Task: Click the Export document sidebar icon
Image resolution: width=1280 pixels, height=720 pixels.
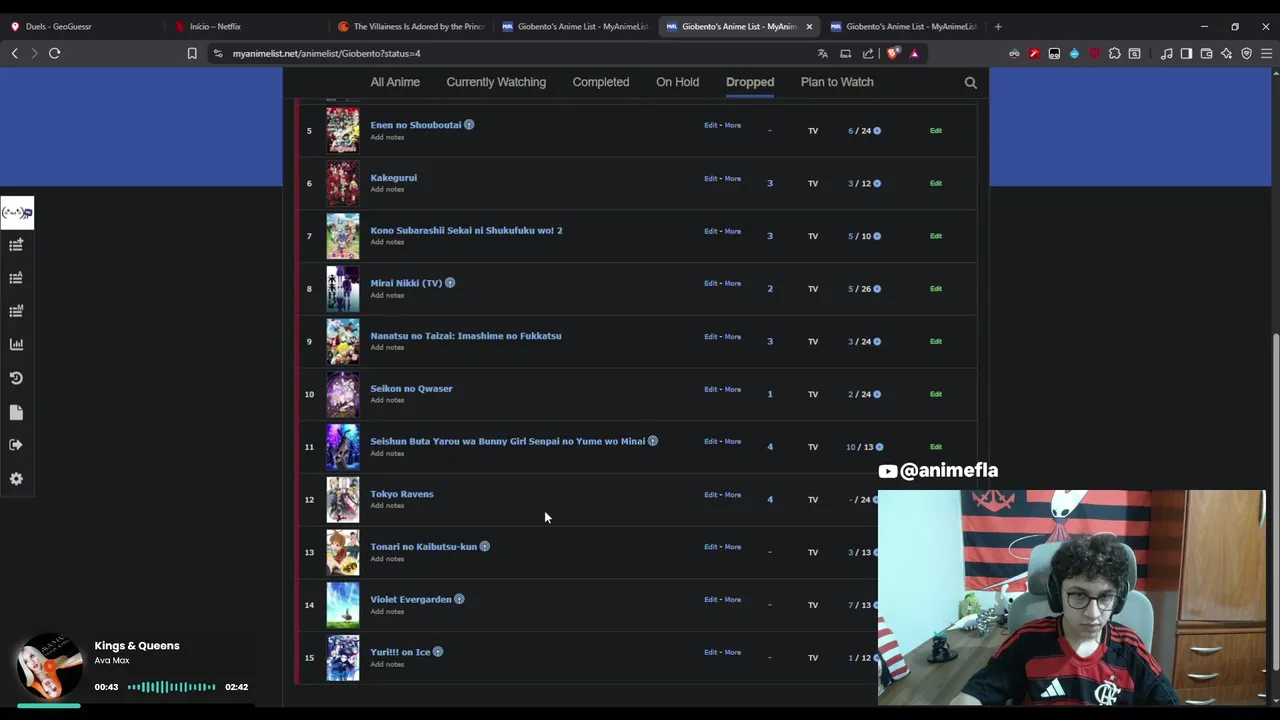Action: 16,412
